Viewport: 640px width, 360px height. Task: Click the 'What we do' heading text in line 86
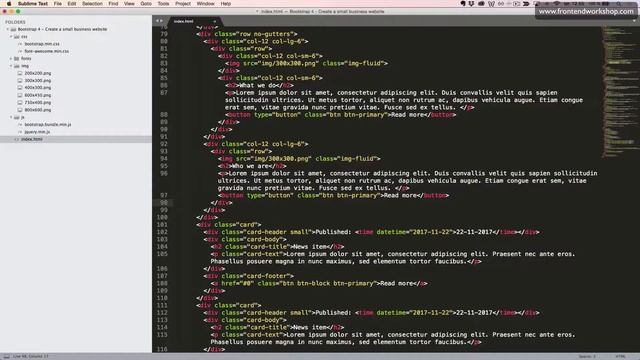pos(259,85)
